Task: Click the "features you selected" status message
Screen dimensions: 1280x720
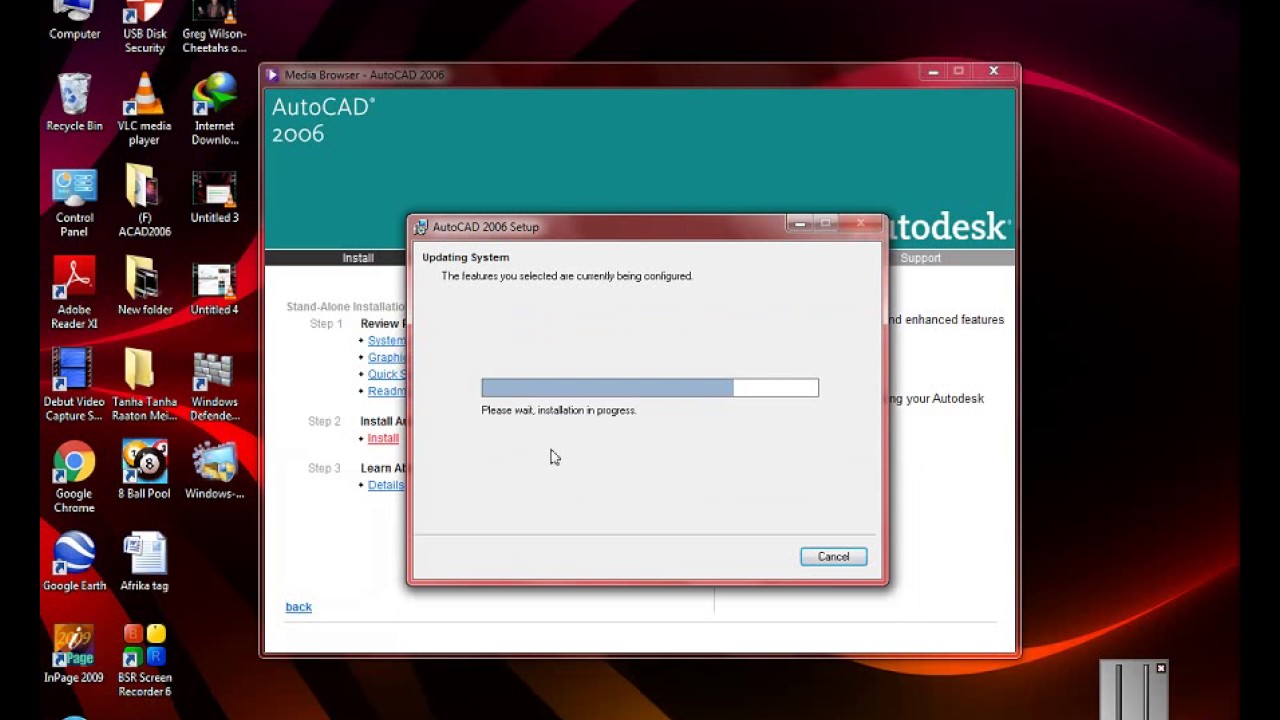Action: (x=567, y=276)
